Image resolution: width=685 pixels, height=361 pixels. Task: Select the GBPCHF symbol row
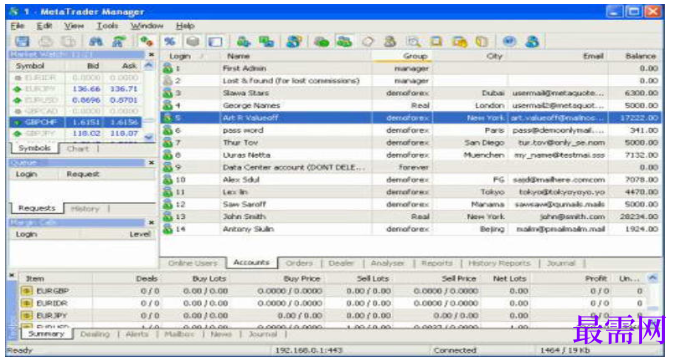pos(76,122)
